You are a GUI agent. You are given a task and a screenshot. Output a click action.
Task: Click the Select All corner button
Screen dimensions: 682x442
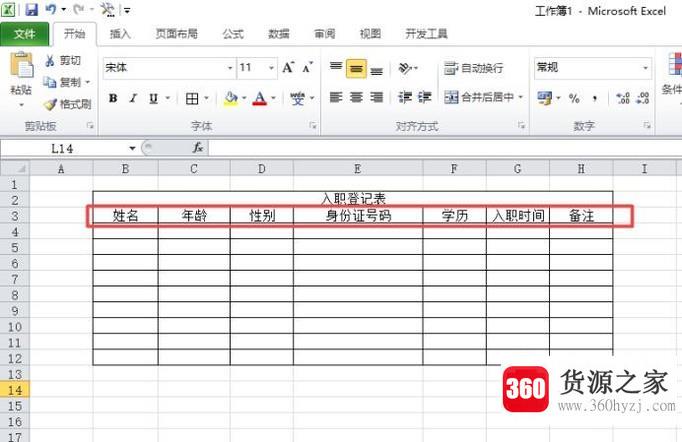point(15,168)
